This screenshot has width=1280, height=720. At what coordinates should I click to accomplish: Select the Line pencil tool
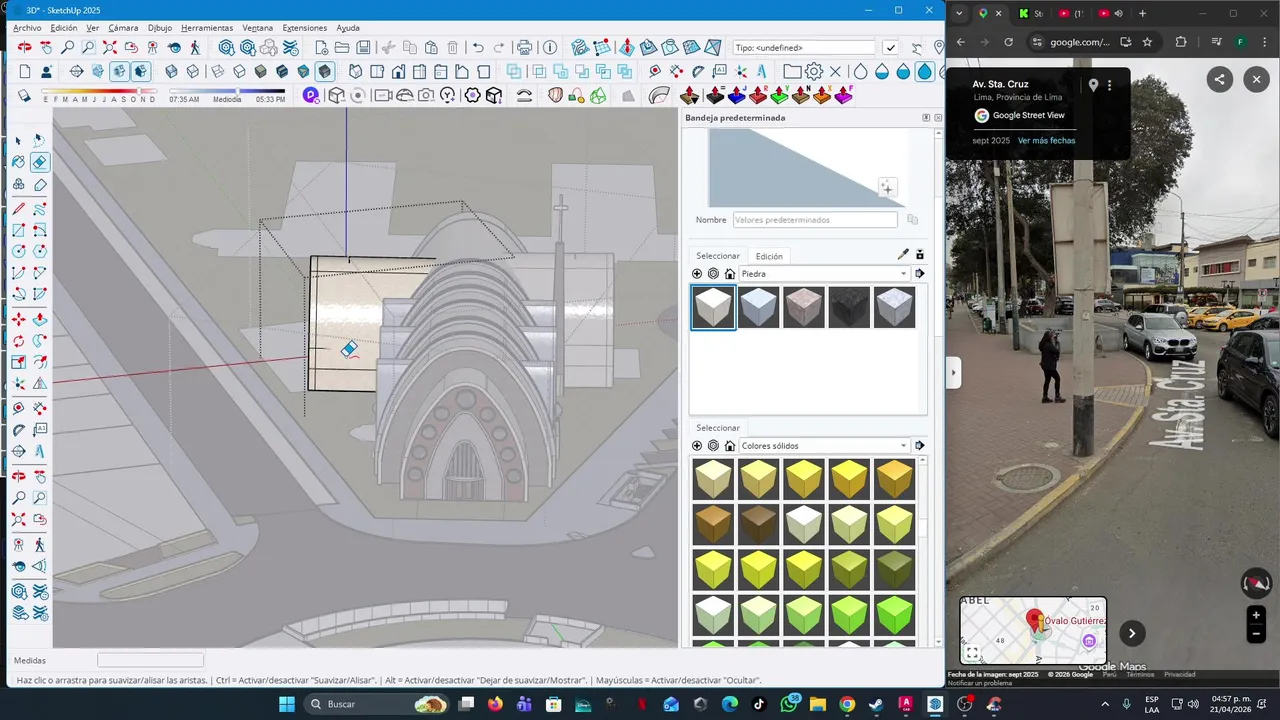tap(18, 208)
